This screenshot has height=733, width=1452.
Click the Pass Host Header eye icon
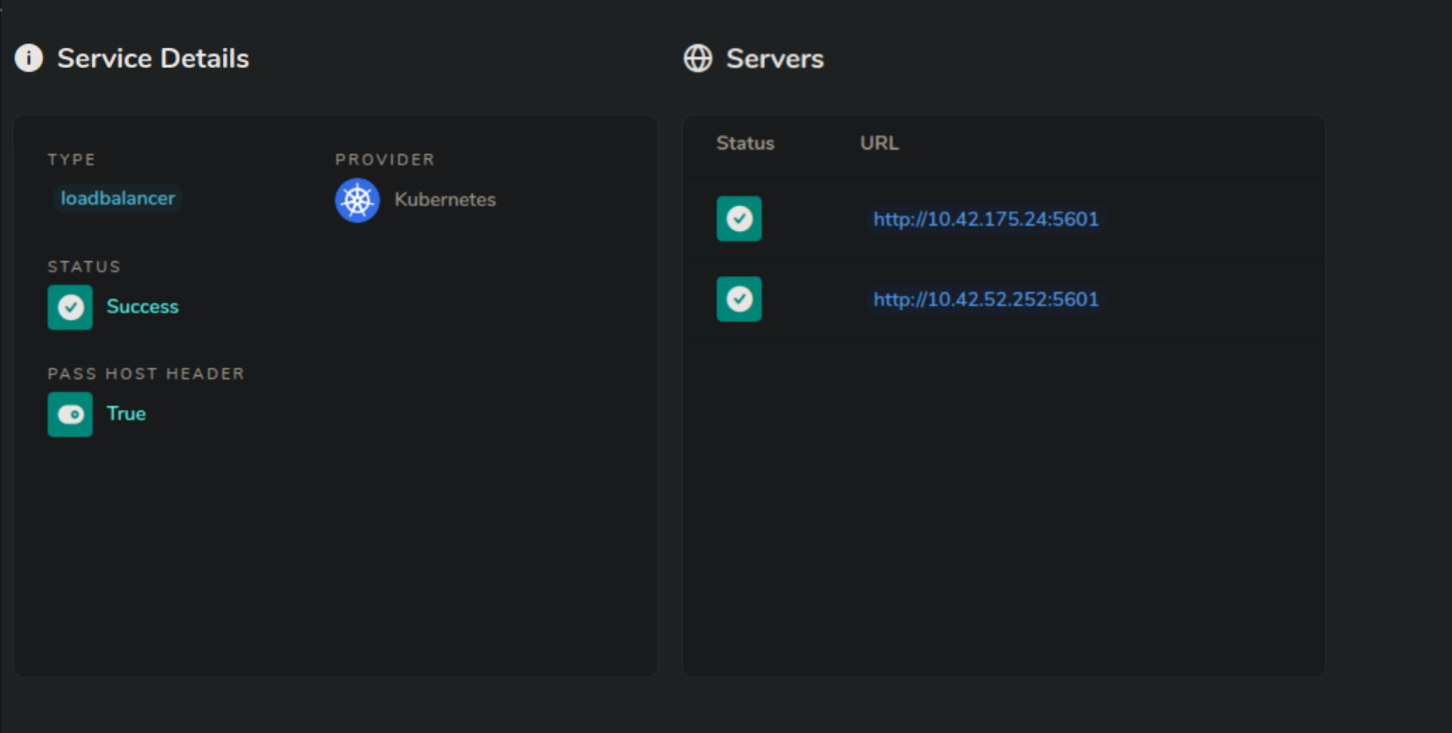click(70, 414)
